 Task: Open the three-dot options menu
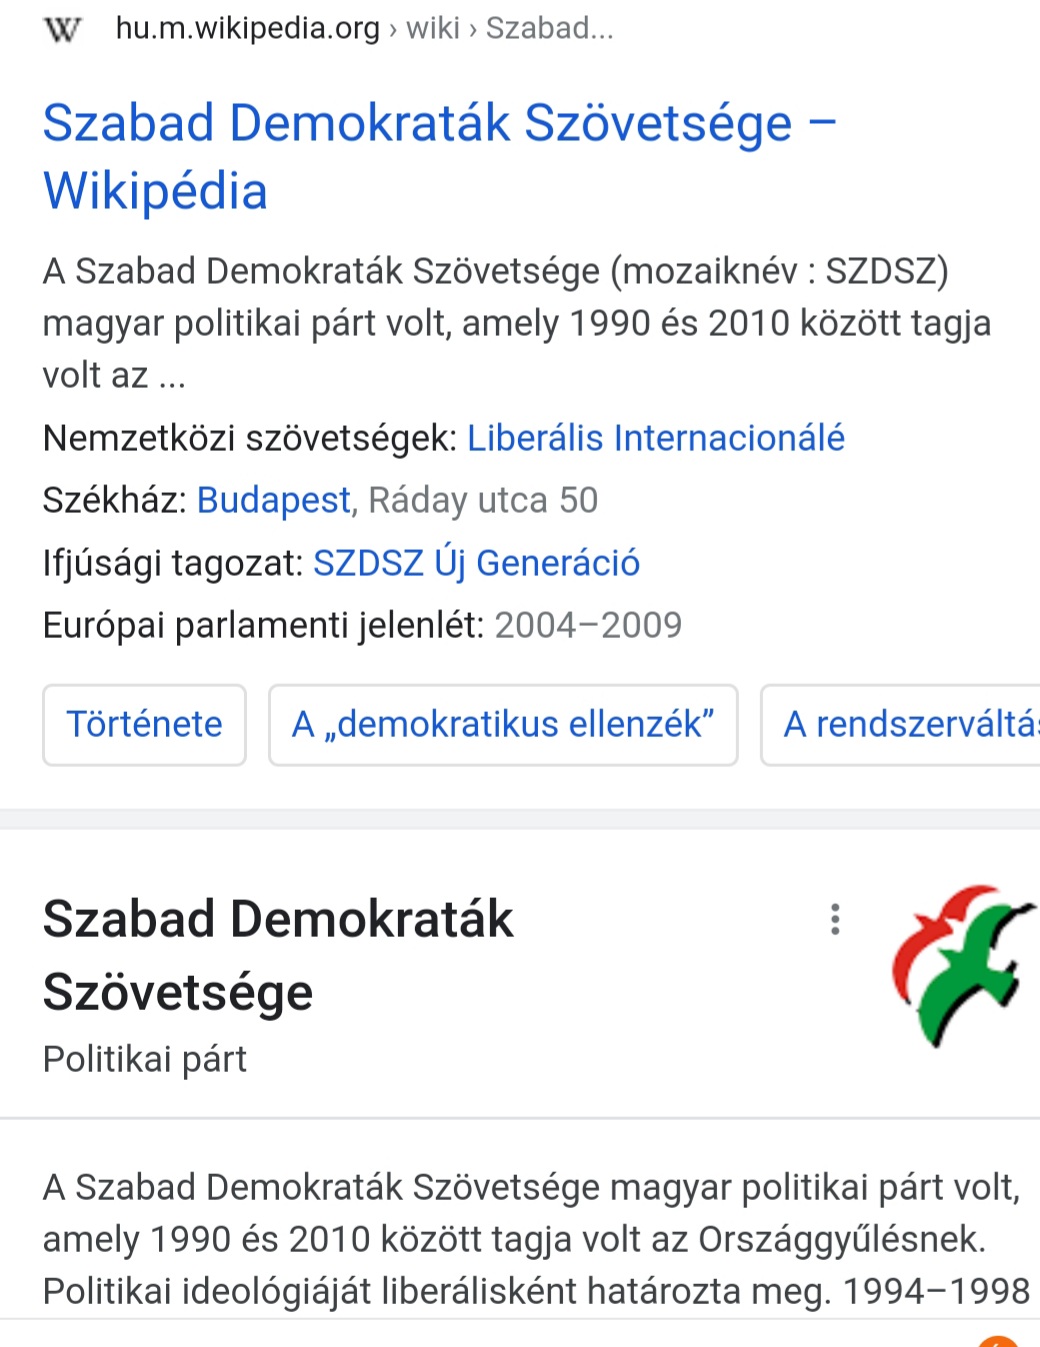point(835,919)
